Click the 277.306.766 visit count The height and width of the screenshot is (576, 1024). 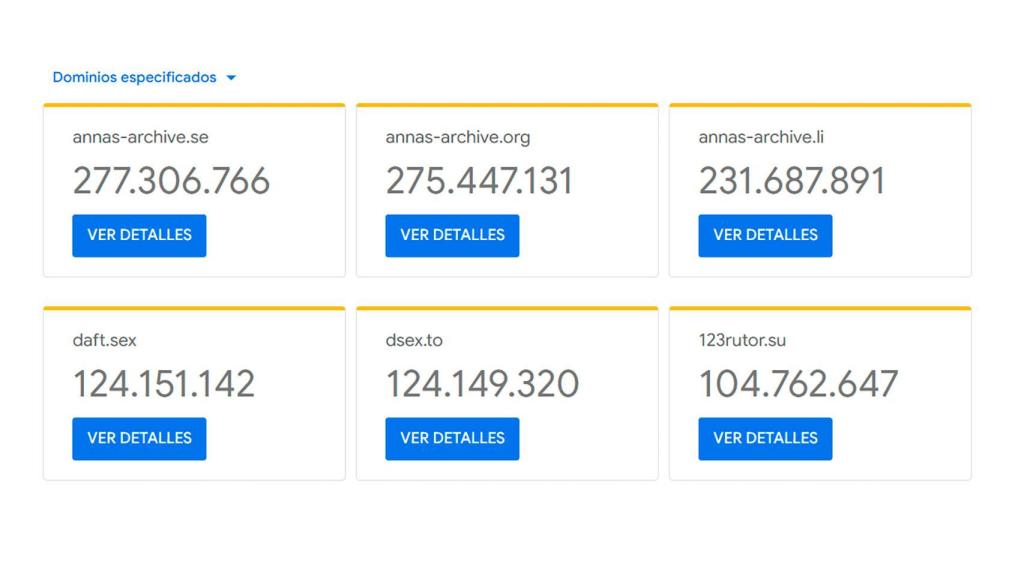pos(171,181)
